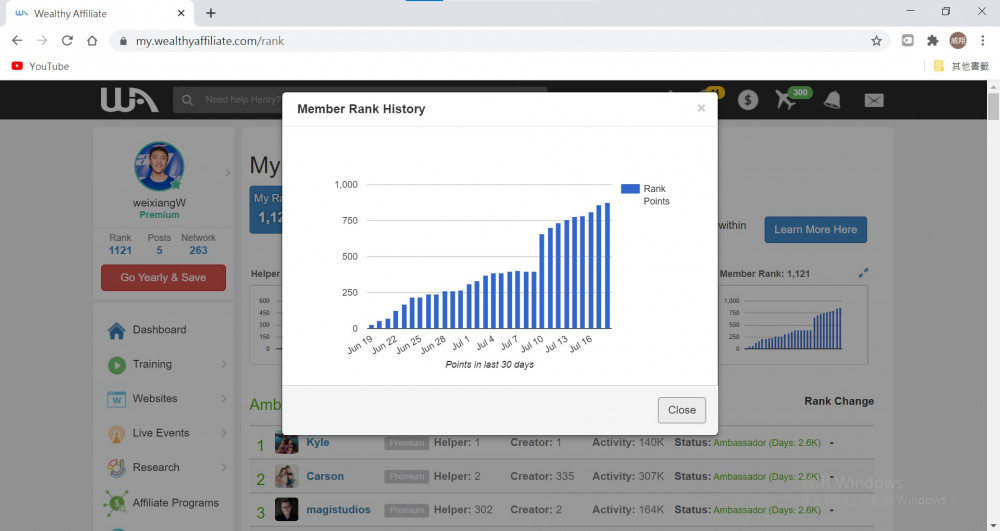Open Dashboard from the sidebar
The width and height of the screenshot is (1000, 531).
pos(159,330)
